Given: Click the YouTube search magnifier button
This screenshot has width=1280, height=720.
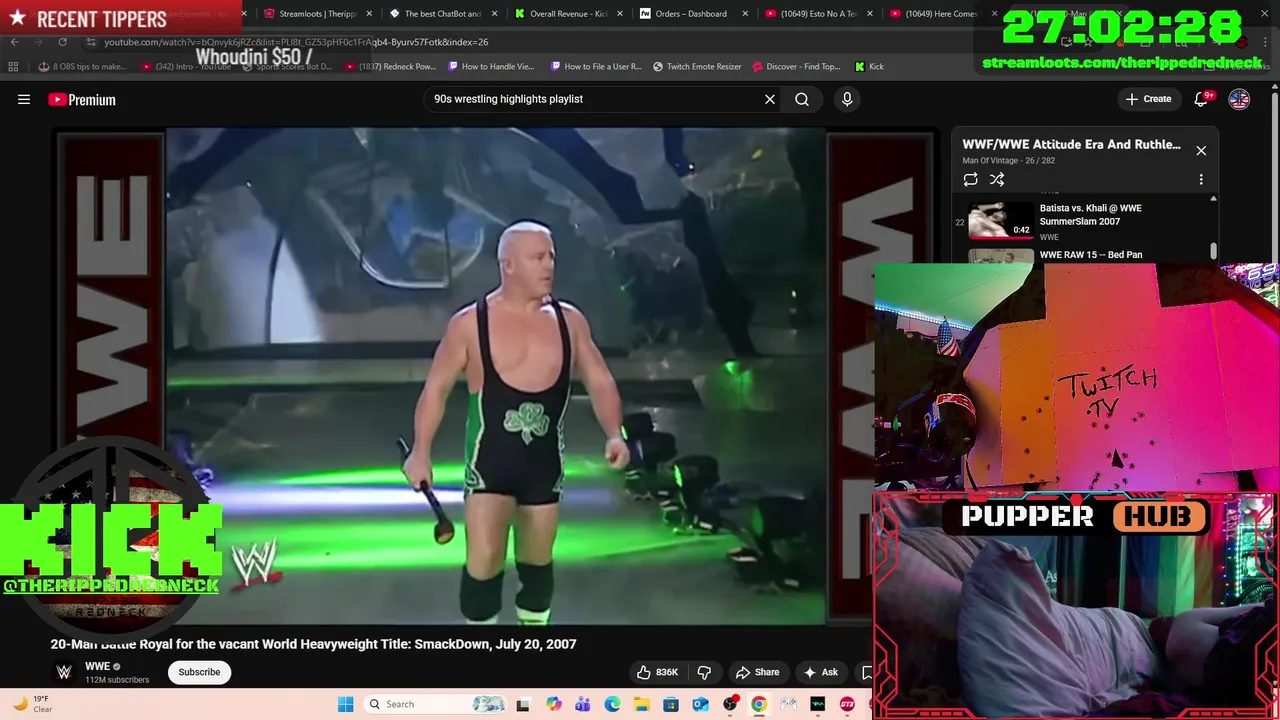Looking at the screenshot, I should 802,99.
